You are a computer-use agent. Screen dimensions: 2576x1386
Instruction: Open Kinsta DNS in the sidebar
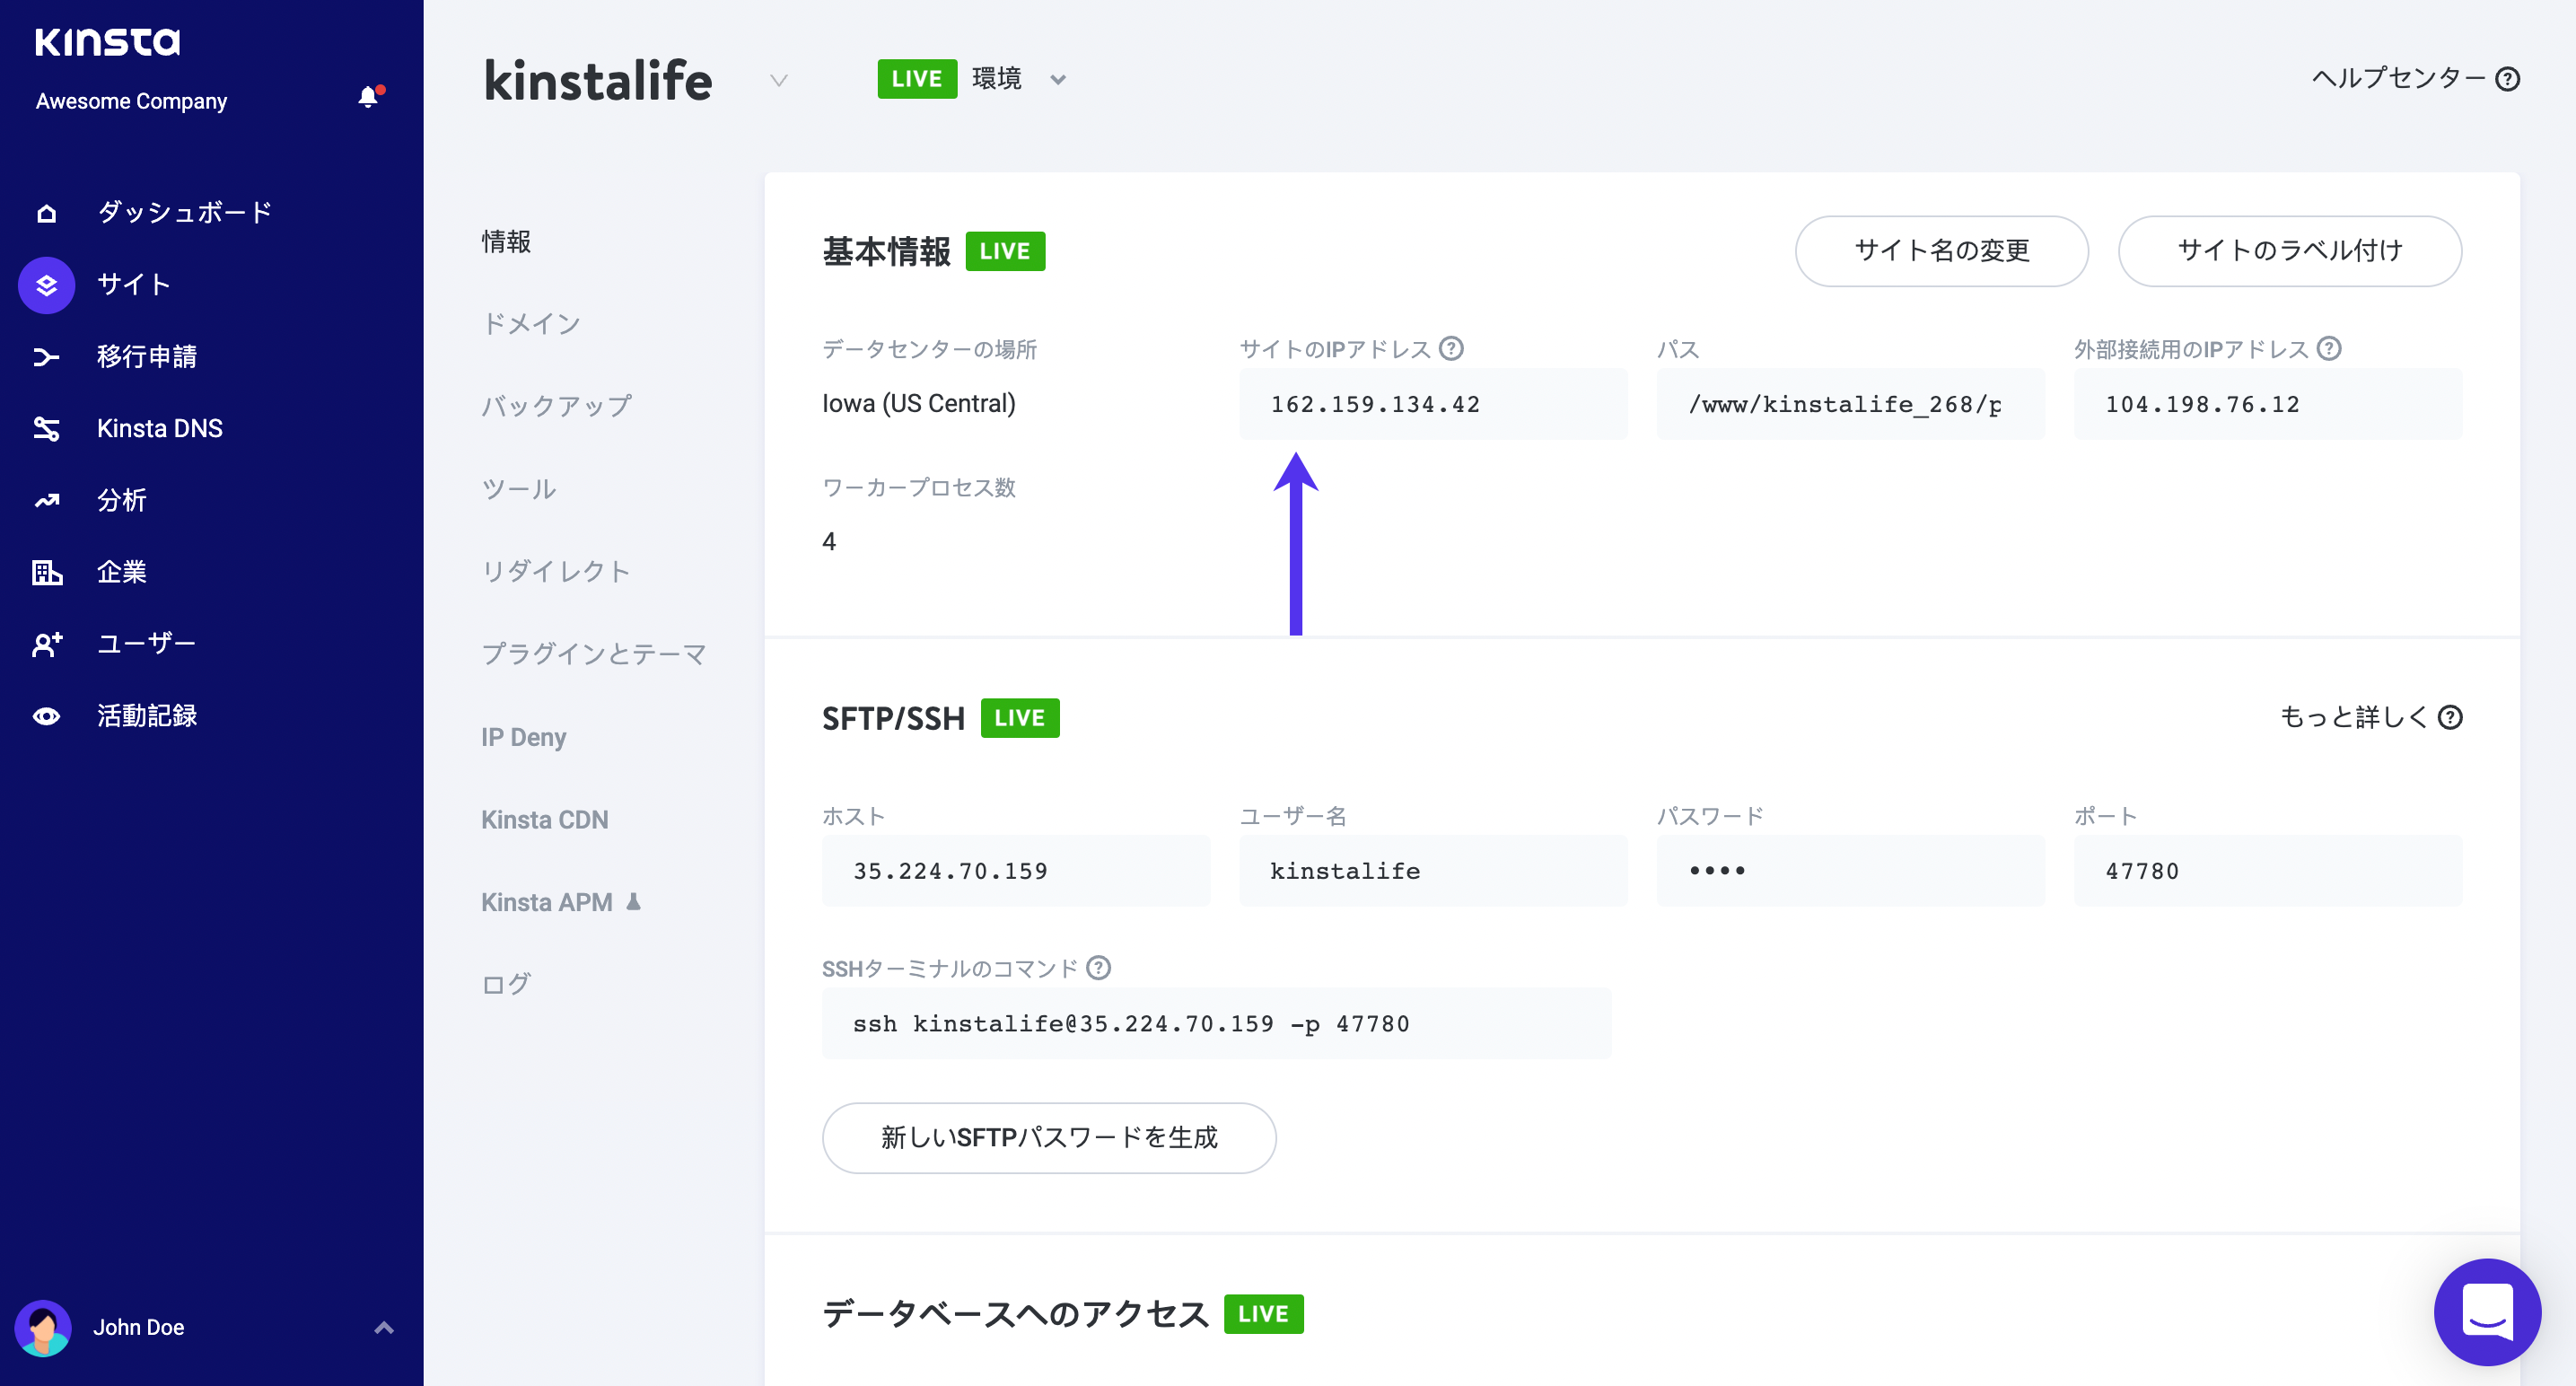[x=160, y=429]
